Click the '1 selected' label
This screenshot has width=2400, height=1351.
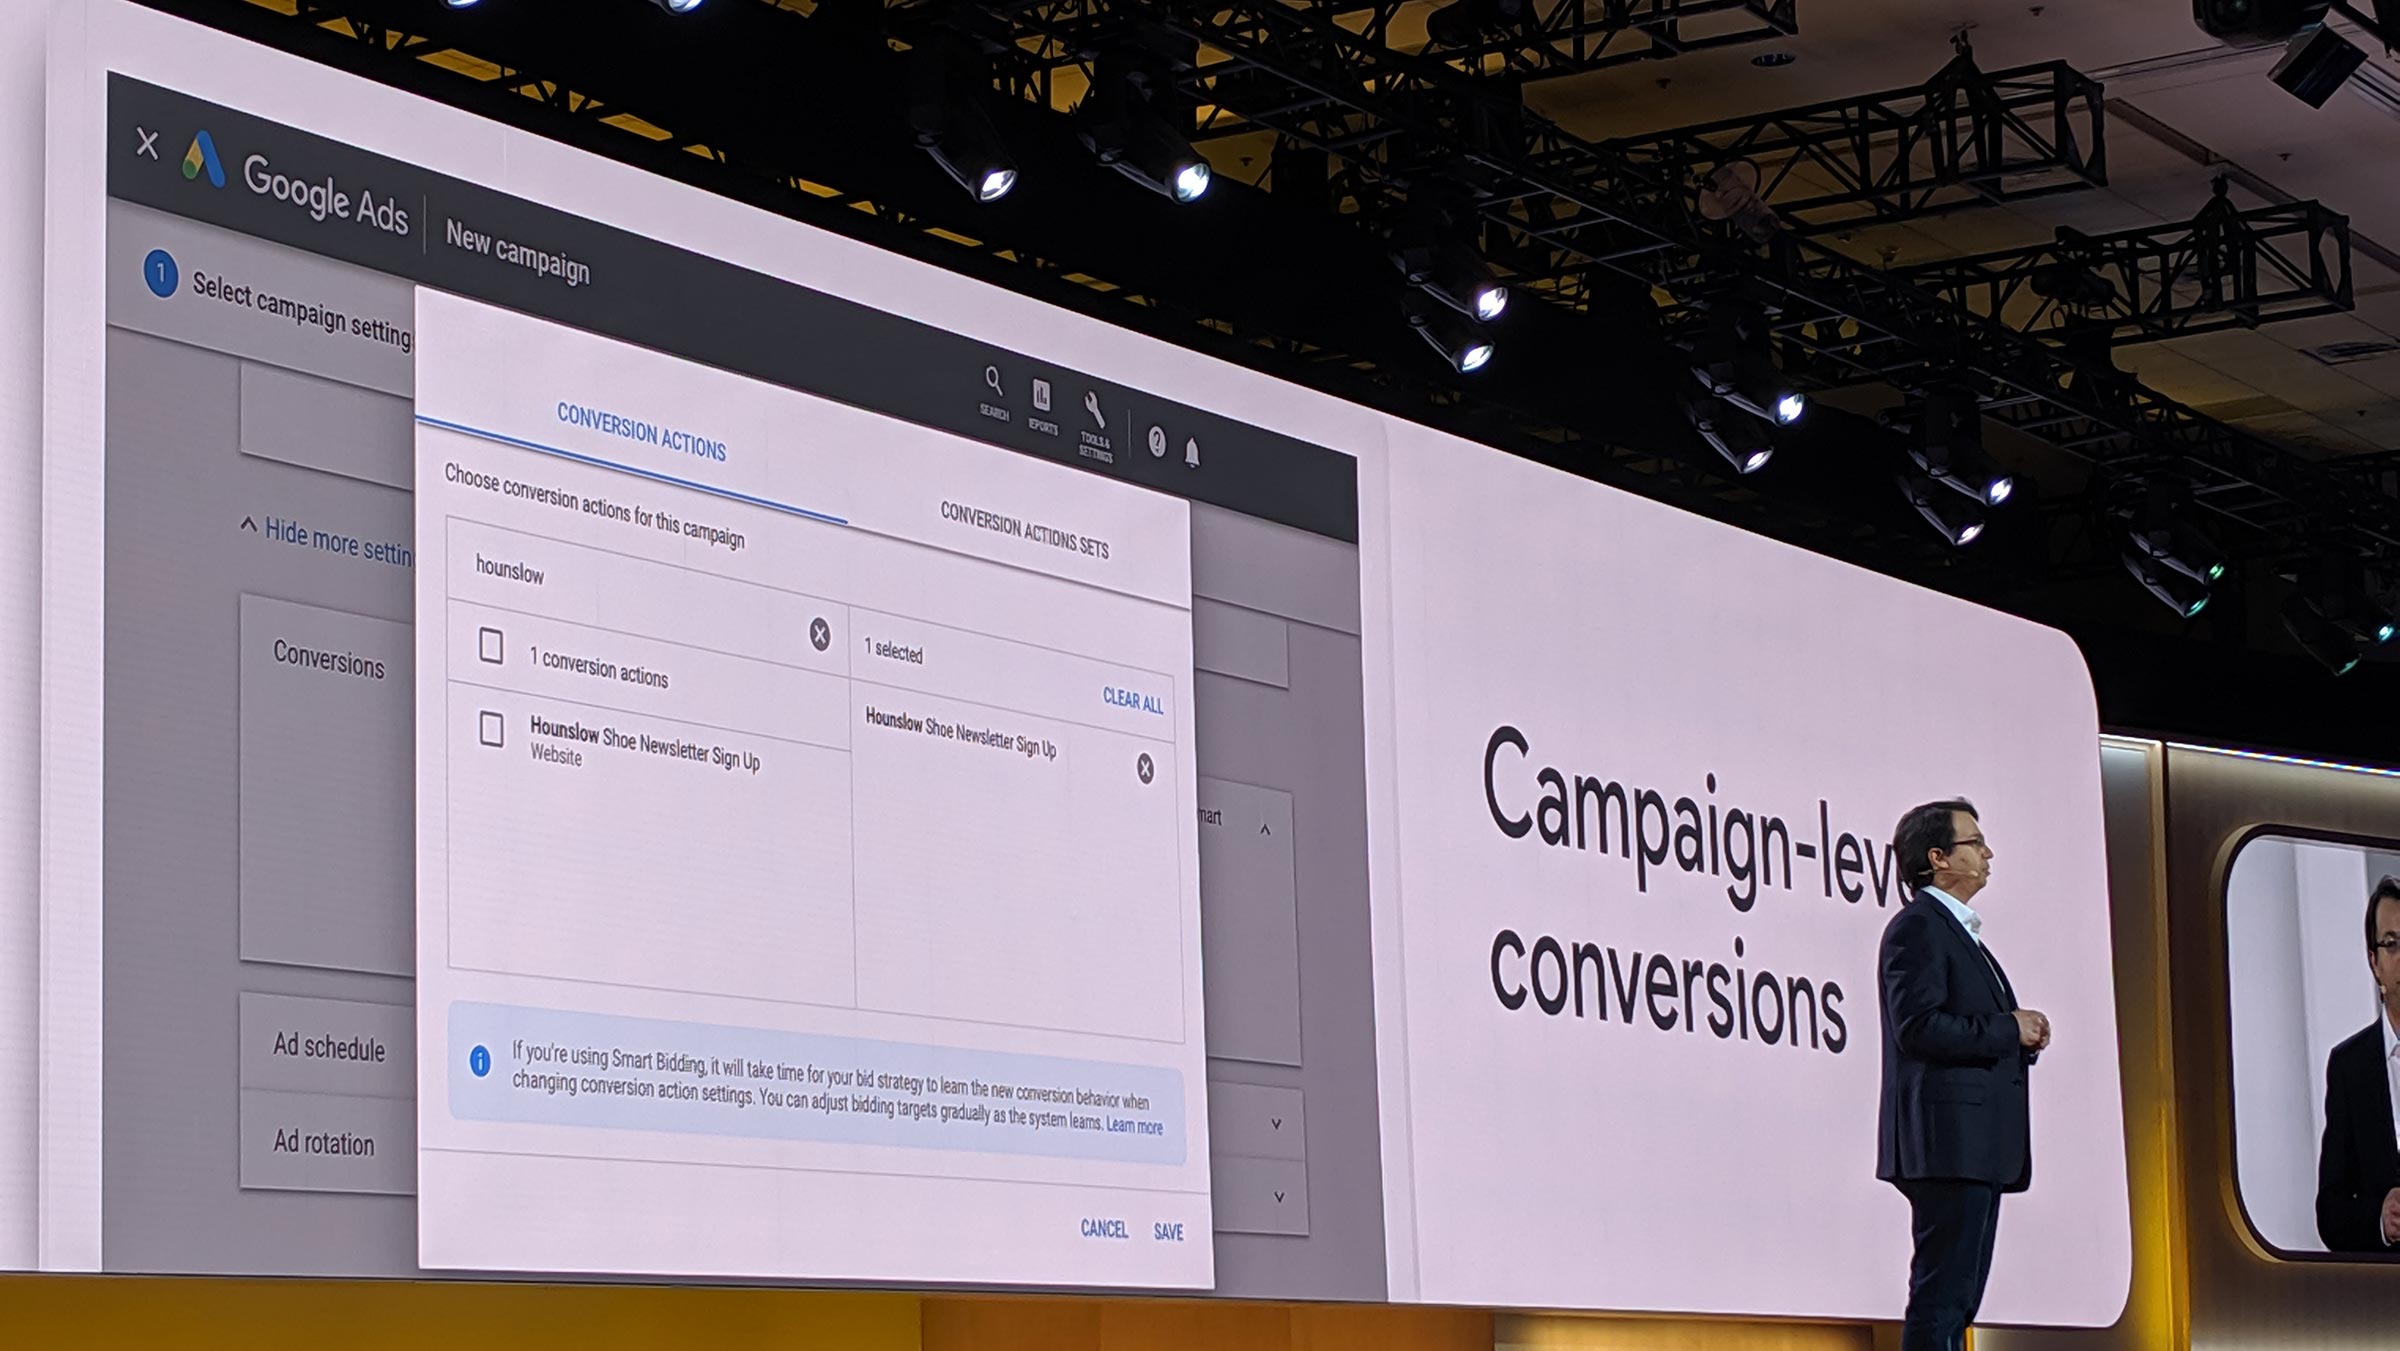[x=893, y=650]
